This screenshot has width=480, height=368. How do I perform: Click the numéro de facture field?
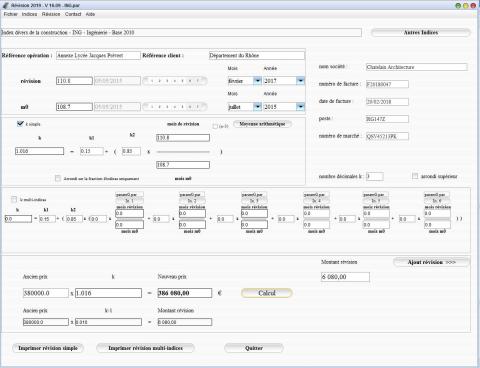coord(387,84)
